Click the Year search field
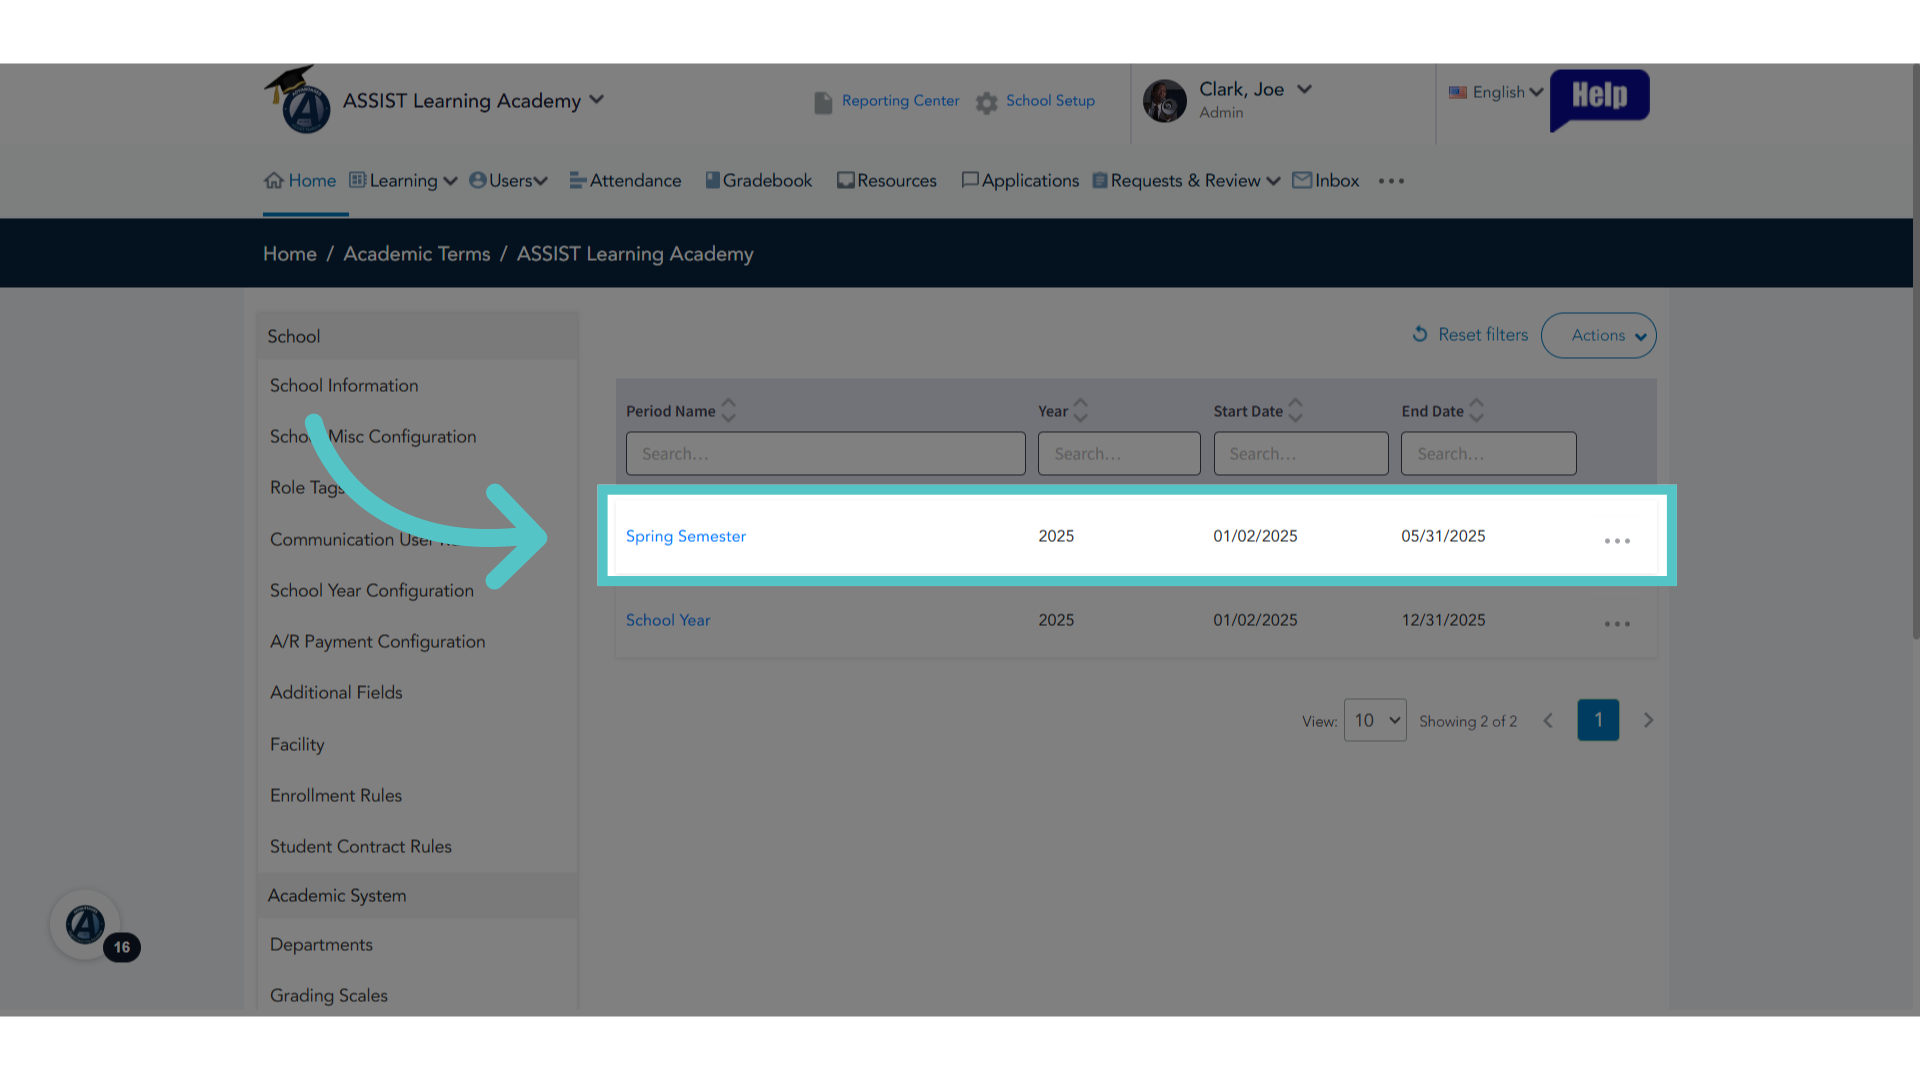 [x=1119, y=454]
